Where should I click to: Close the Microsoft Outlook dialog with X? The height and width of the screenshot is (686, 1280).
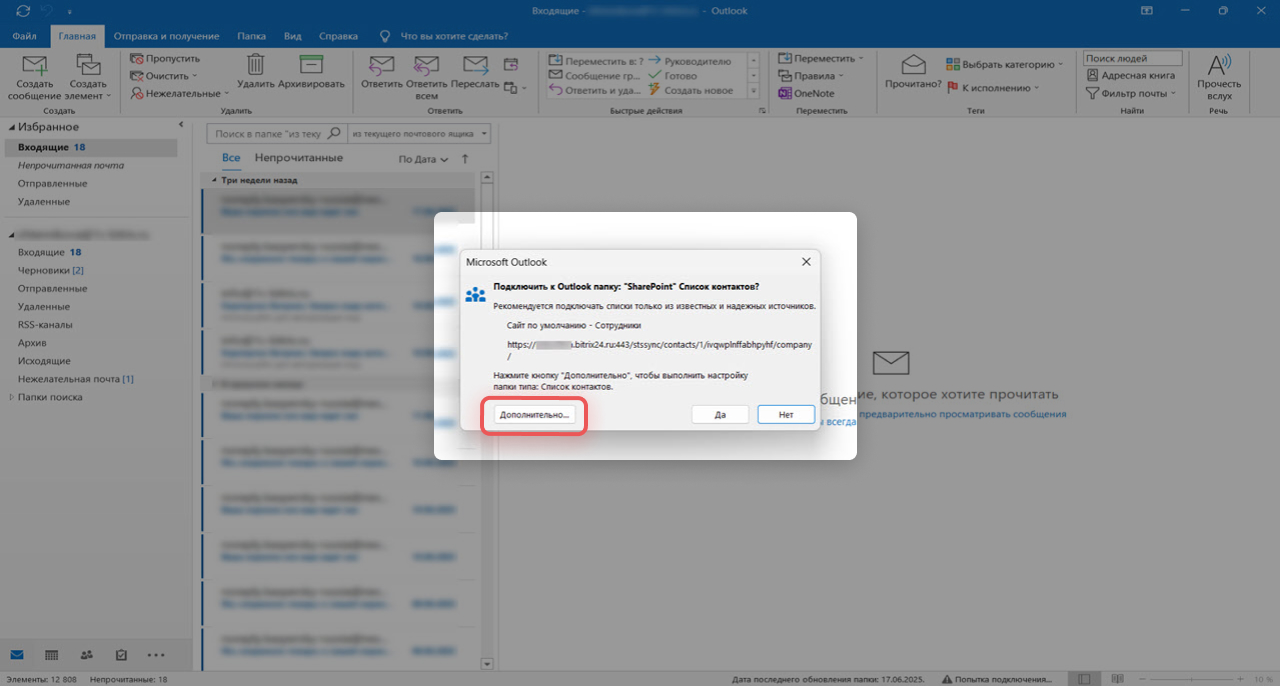click(x=806, y=262)
